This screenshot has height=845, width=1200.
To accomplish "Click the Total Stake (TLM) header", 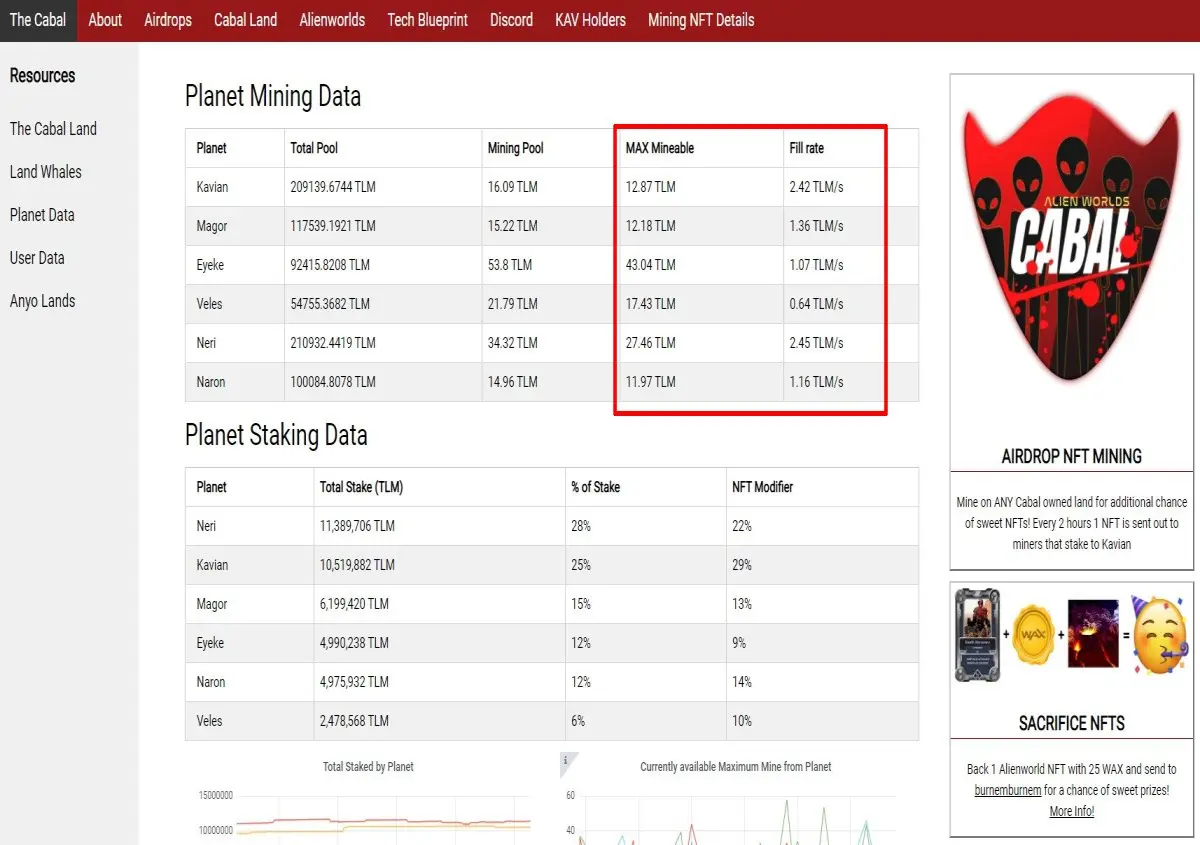I will coord(362,487).
